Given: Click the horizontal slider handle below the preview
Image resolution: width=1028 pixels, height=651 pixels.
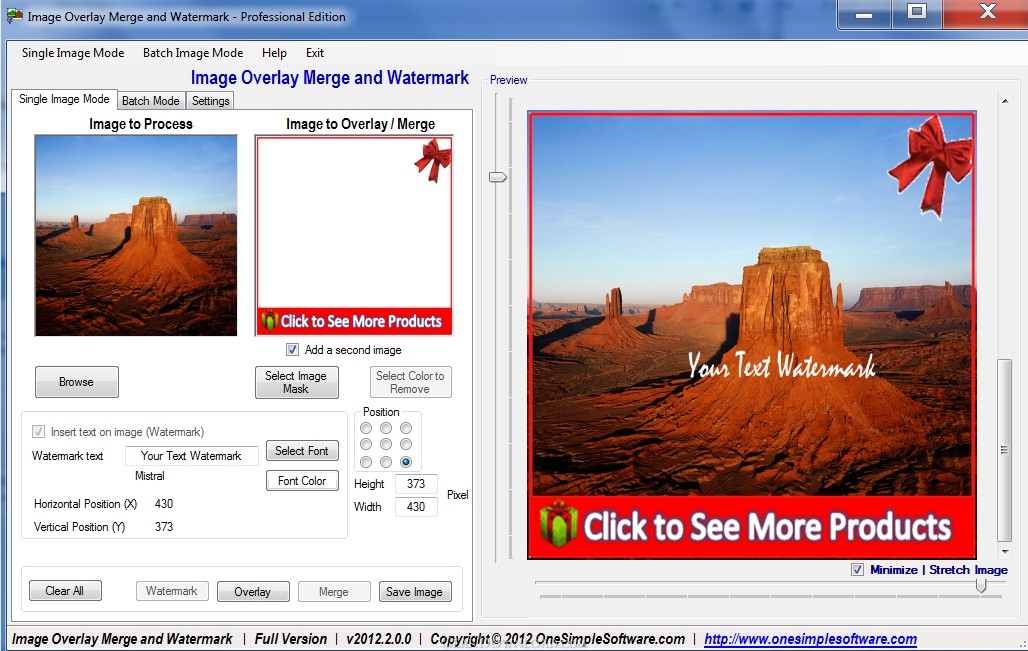Looking at the screenshot, I should pos(981,585).
